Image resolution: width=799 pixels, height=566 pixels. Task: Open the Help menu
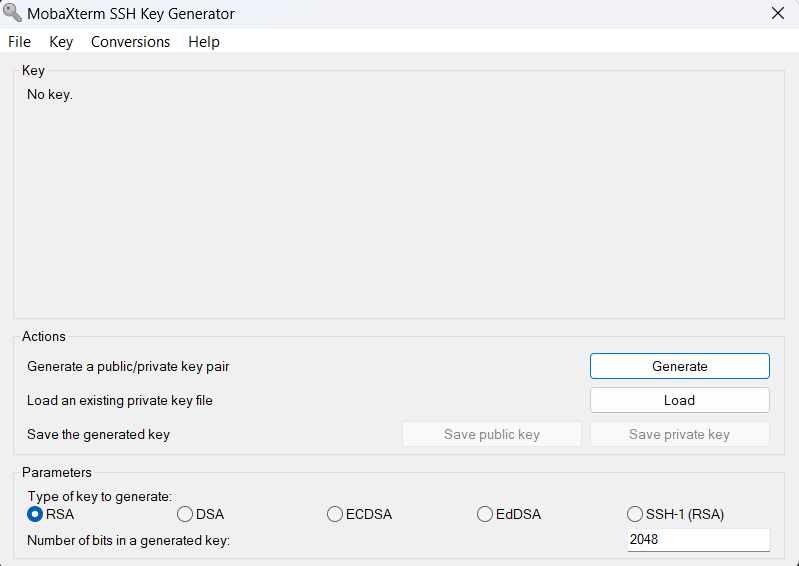tap(204, 42)
